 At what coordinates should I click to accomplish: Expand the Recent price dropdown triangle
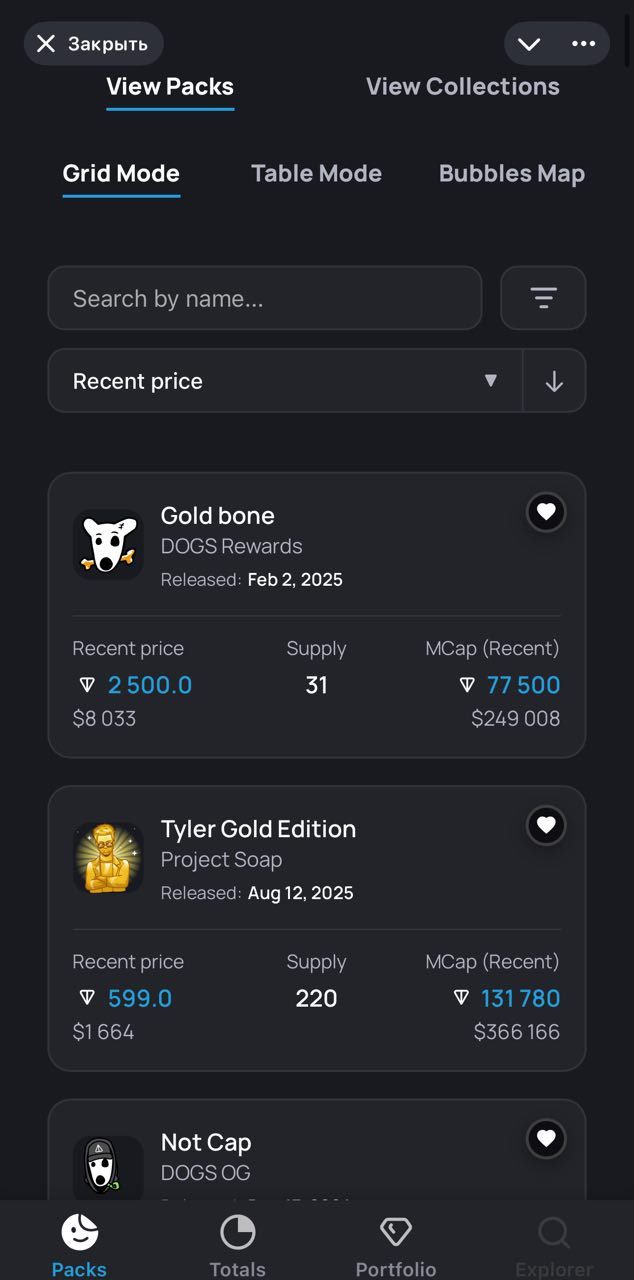point(491,380)
